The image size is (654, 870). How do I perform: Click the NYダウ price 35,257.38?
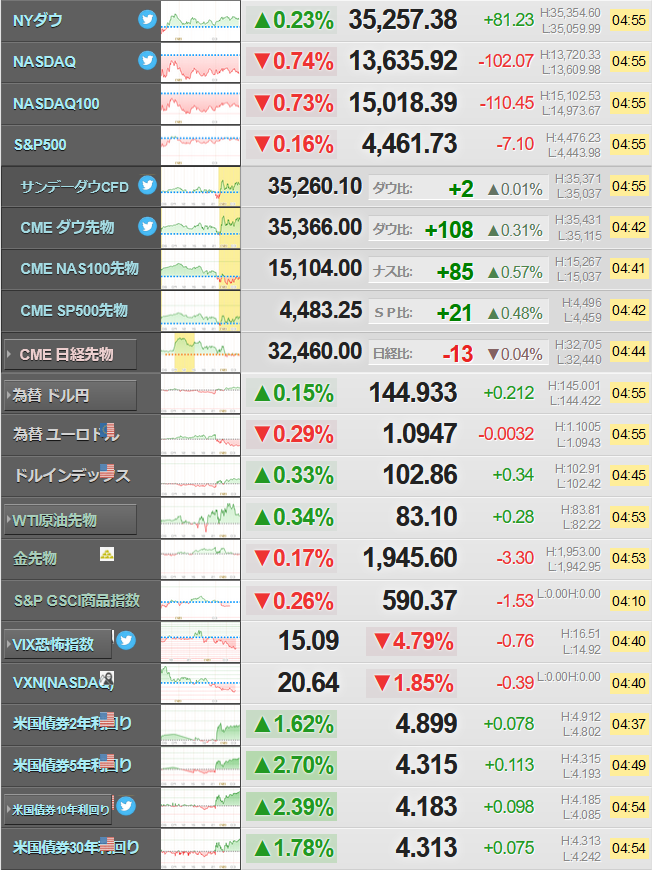pos(403,21)
